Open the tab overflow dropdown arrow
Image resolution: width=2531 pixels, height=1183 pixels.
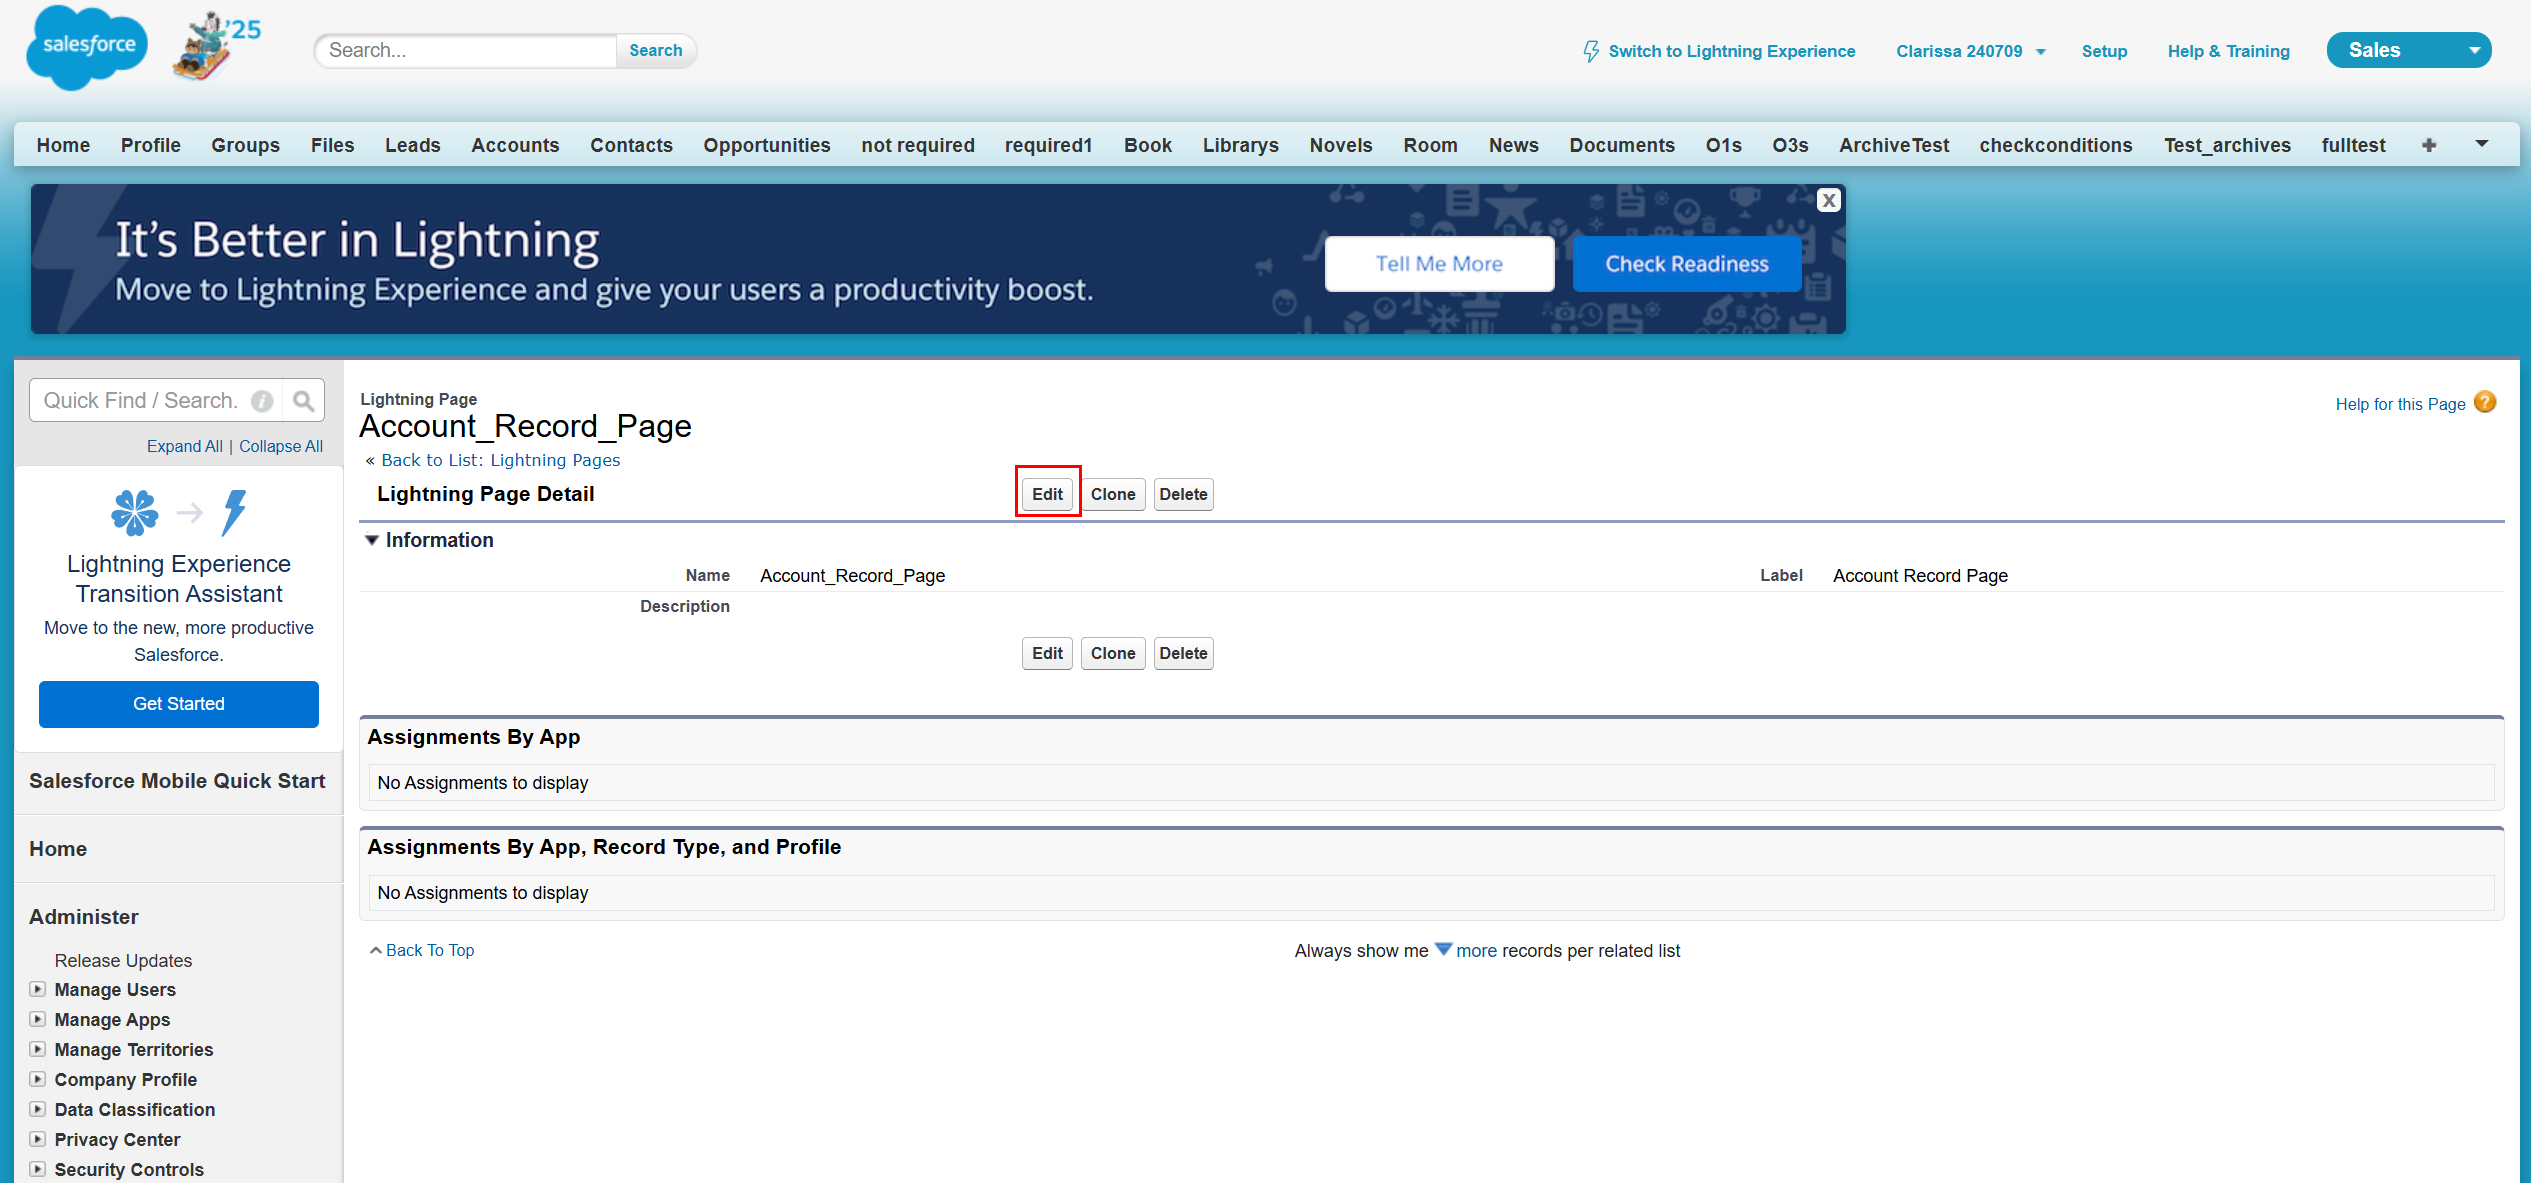click(2481, 144)
